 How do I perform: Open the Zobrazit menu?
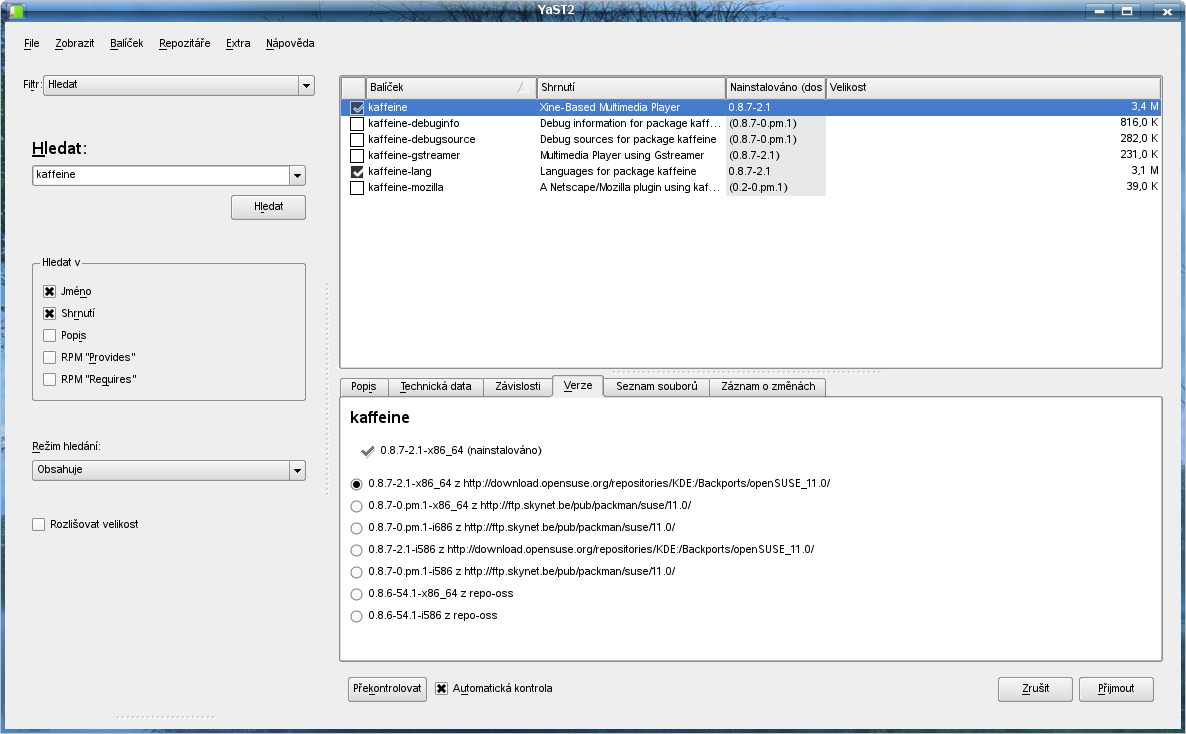click(74, 43)
